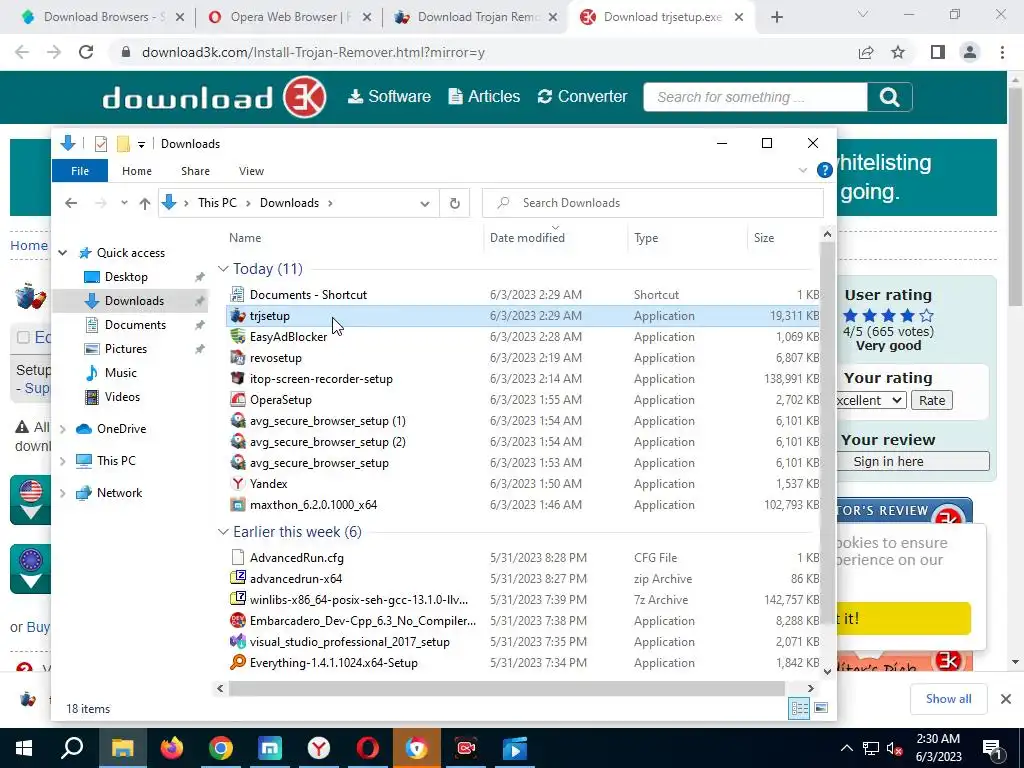Open Yandex browser from the taskbar
The width and height of the screenshot is (1024, 768).
coord(319,748)
